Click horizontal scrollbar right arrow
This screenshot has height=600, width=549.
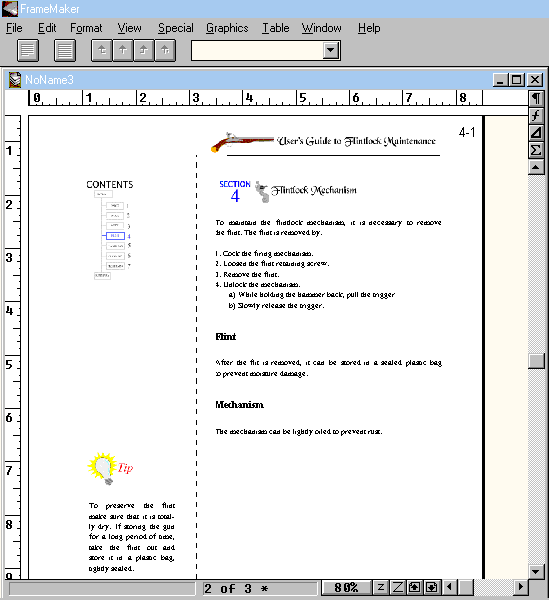520,587
